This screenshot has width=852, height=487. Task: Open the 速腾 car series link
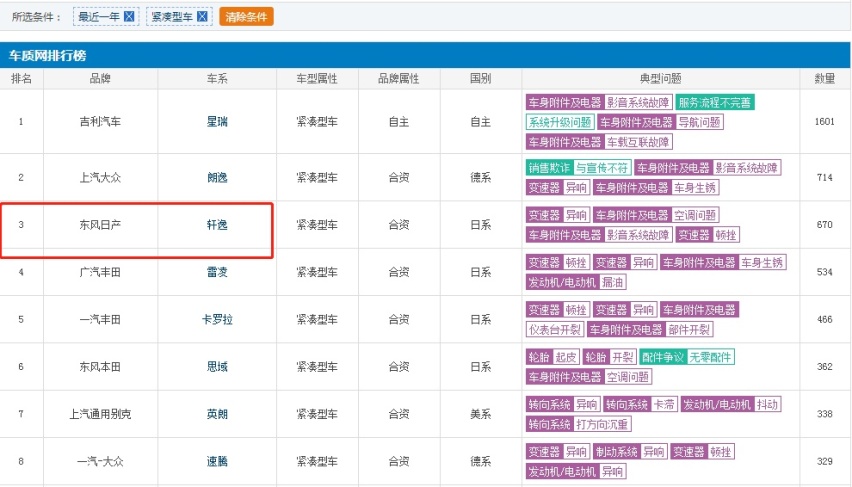[x=217, y=461]
